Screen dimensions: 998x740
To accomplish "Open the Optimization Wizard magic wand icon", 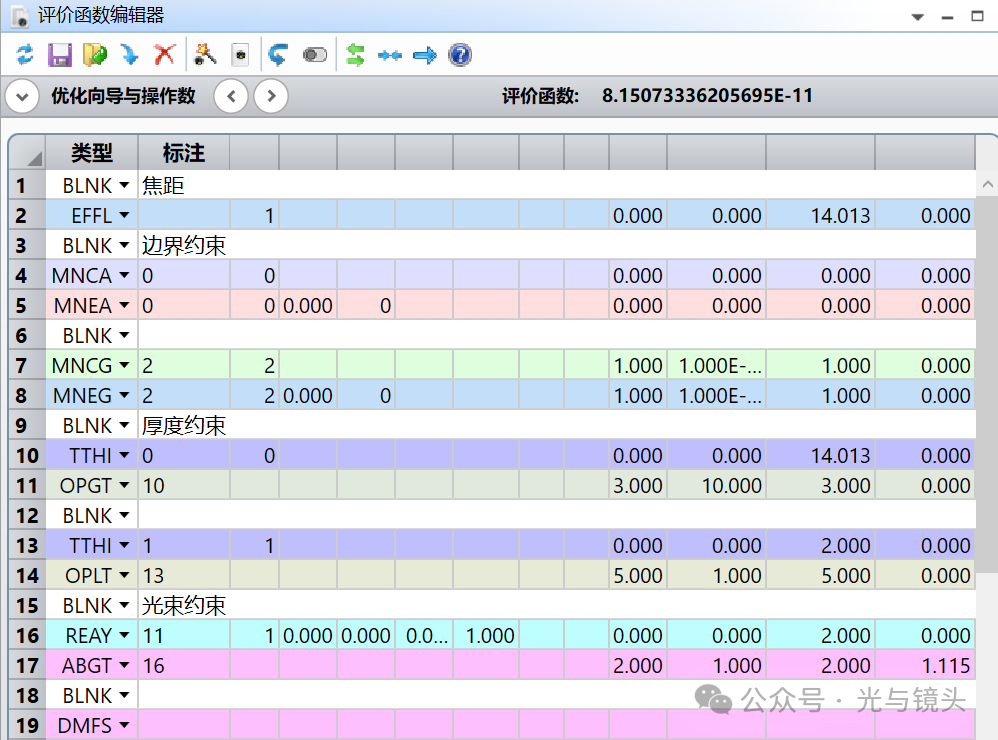I will (205, 54).
